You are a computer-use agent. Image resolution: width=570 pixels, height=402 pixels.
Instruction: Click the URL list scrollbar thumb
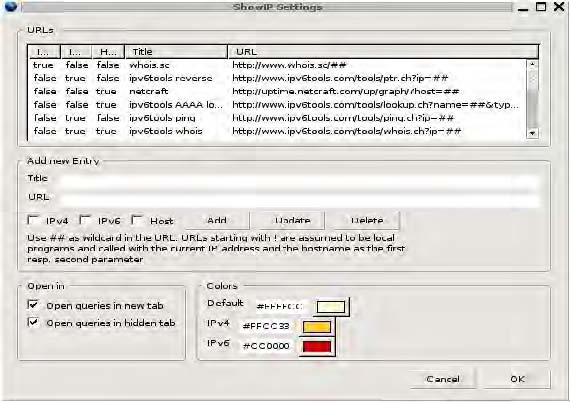pos(532,109)
